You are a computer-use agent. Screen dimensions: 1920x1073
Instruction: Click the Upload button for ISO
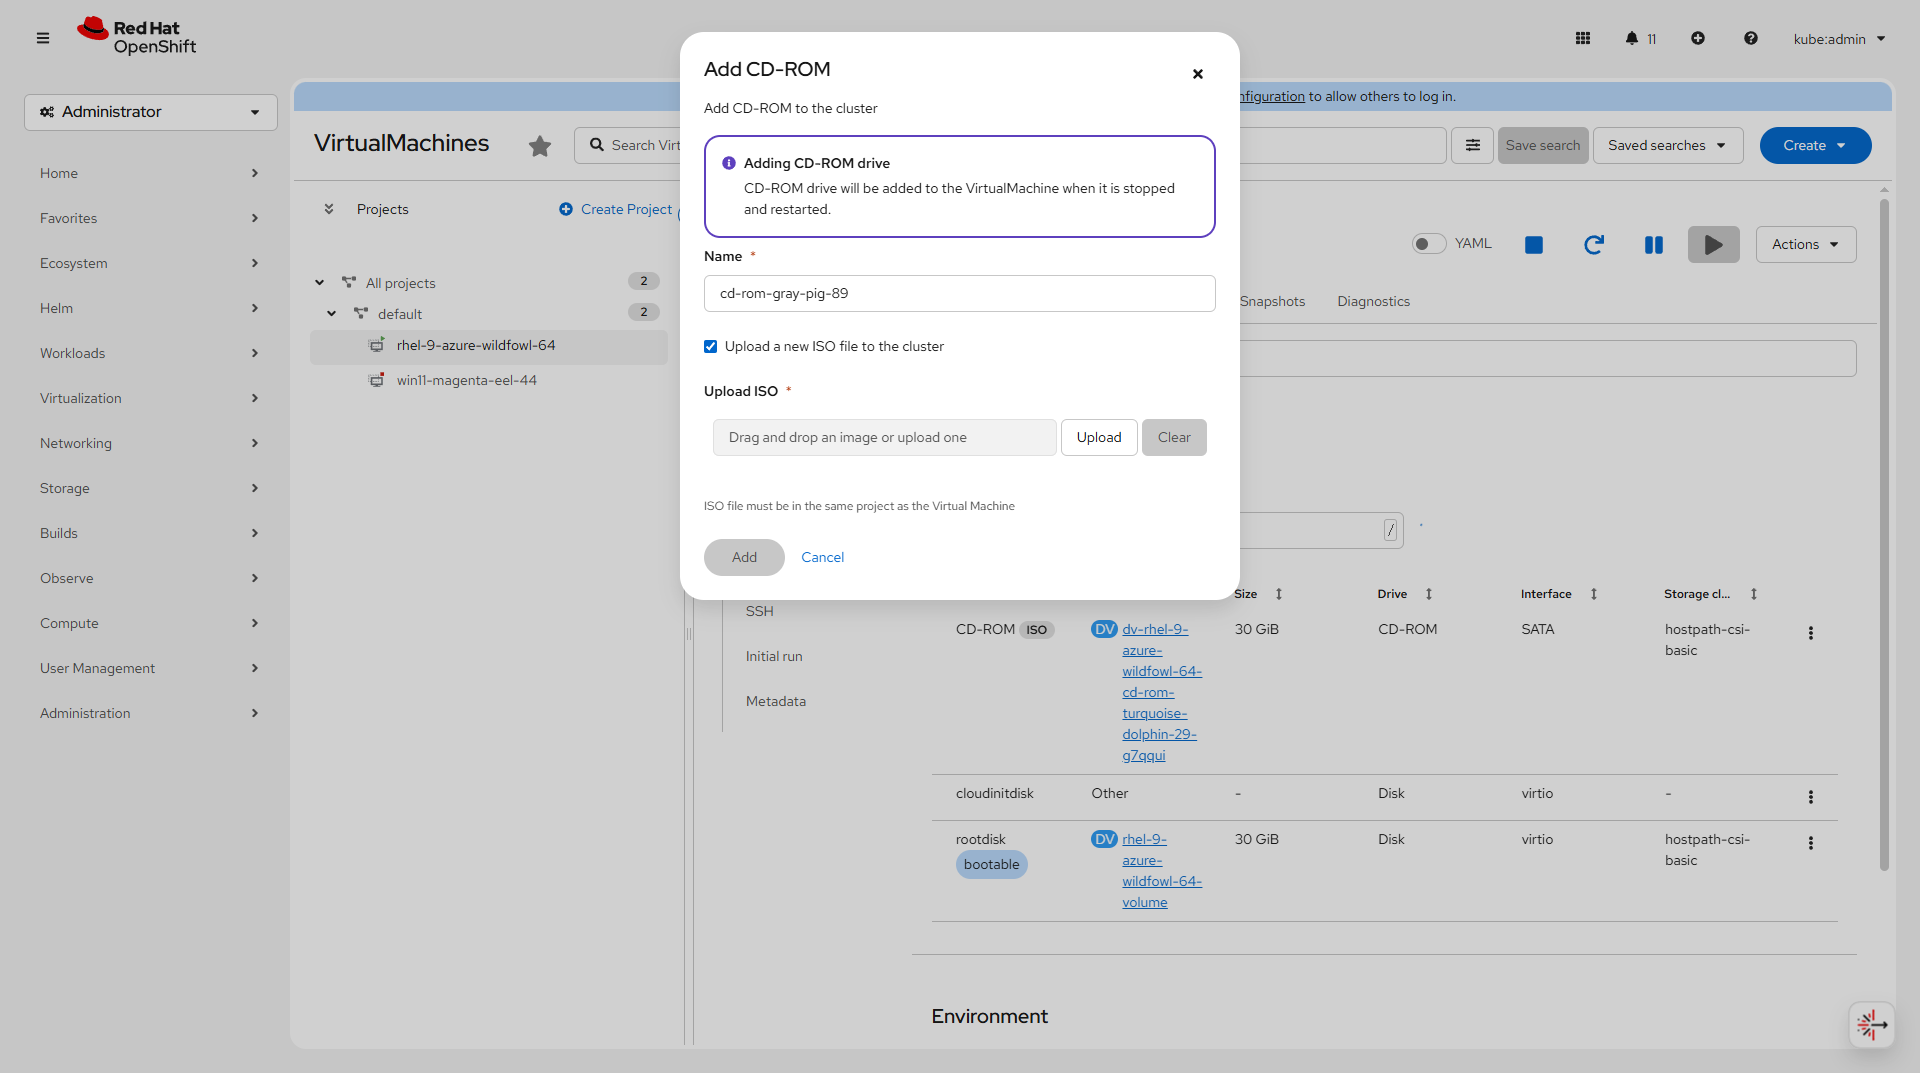1099,438
